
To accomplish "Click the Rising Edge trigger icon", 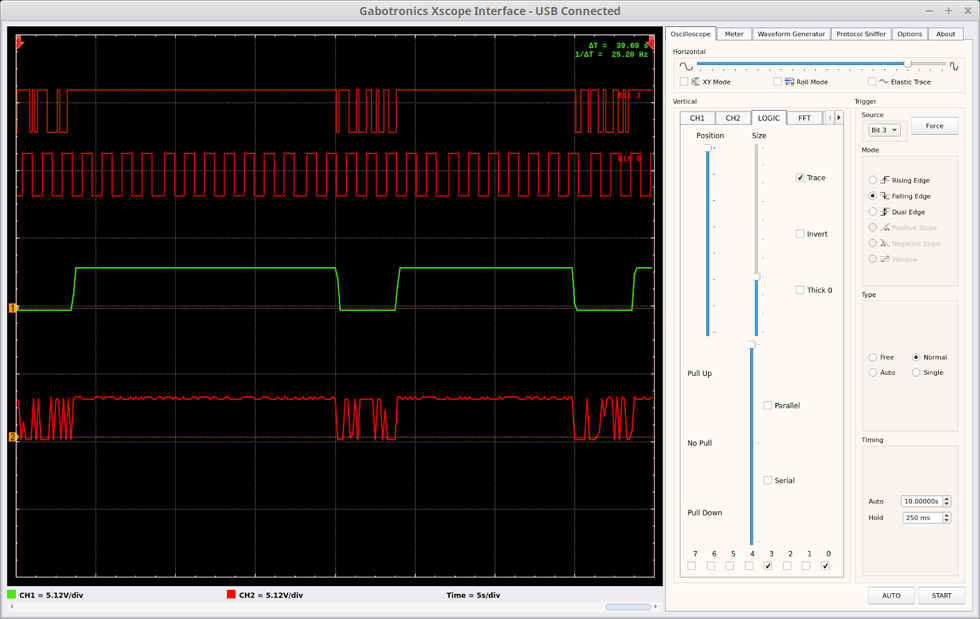I will point(885,180).
